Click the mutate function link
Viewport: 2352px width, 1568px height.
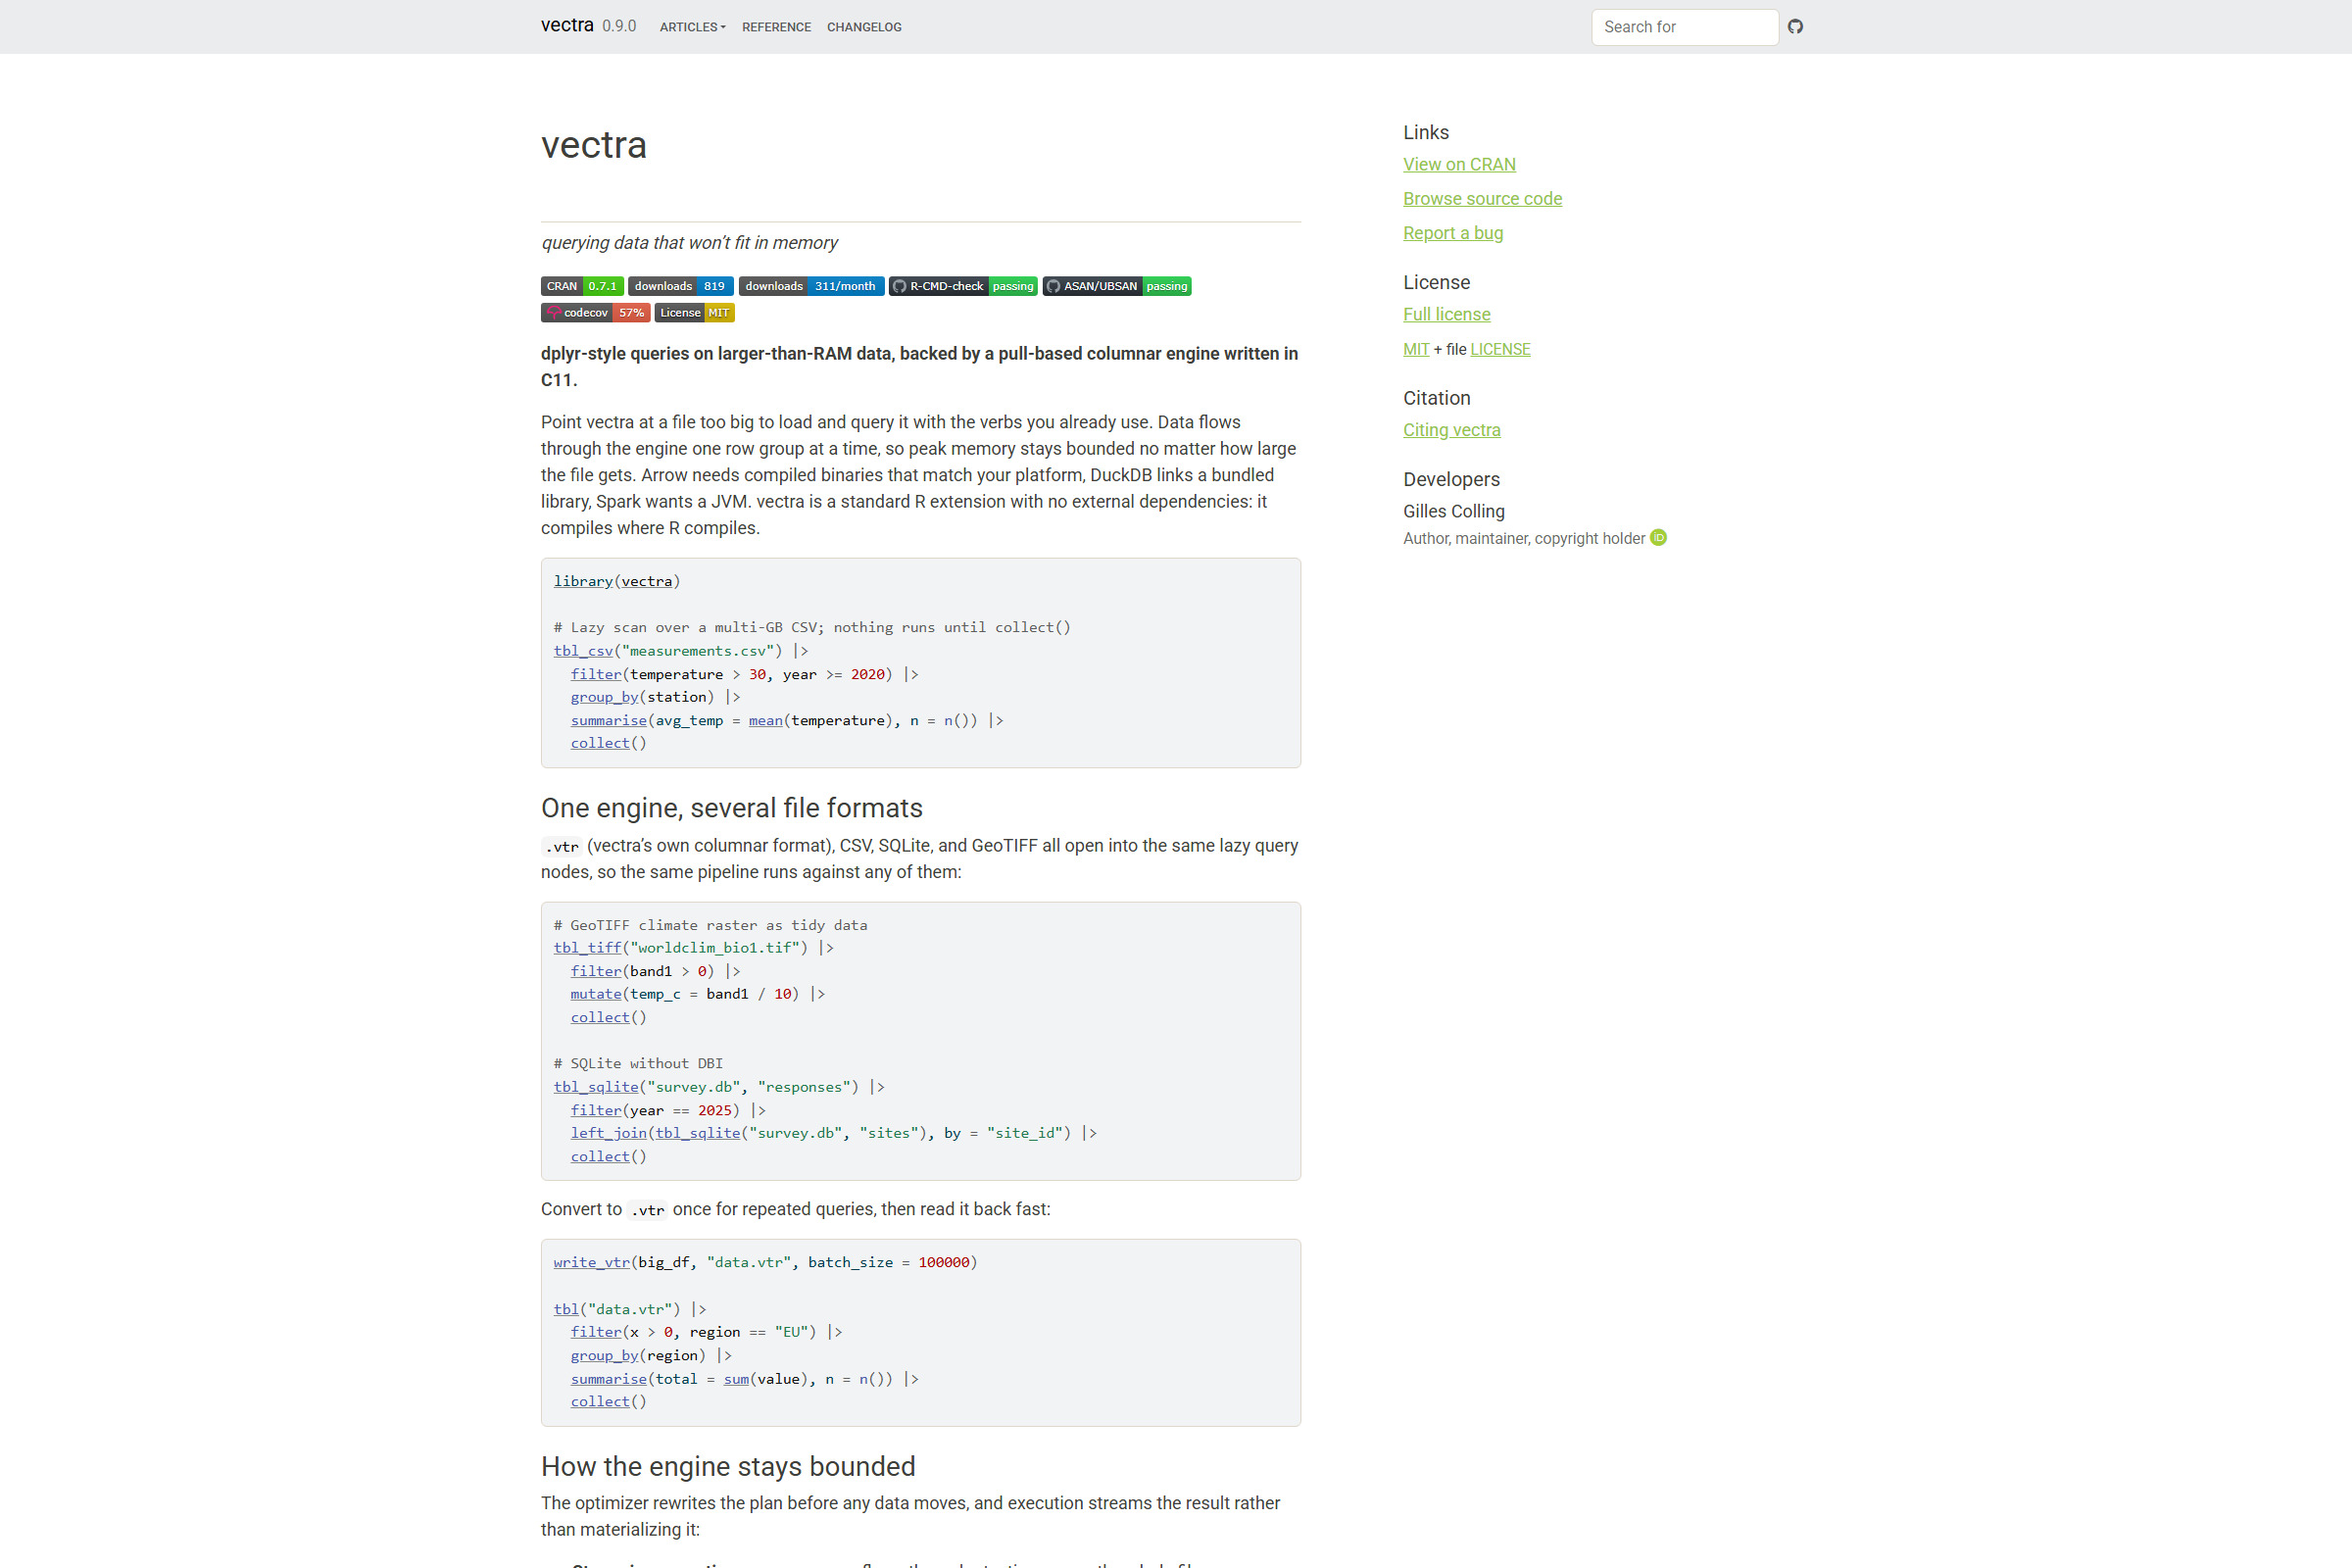pyautogui.click(x=596, y=994)
